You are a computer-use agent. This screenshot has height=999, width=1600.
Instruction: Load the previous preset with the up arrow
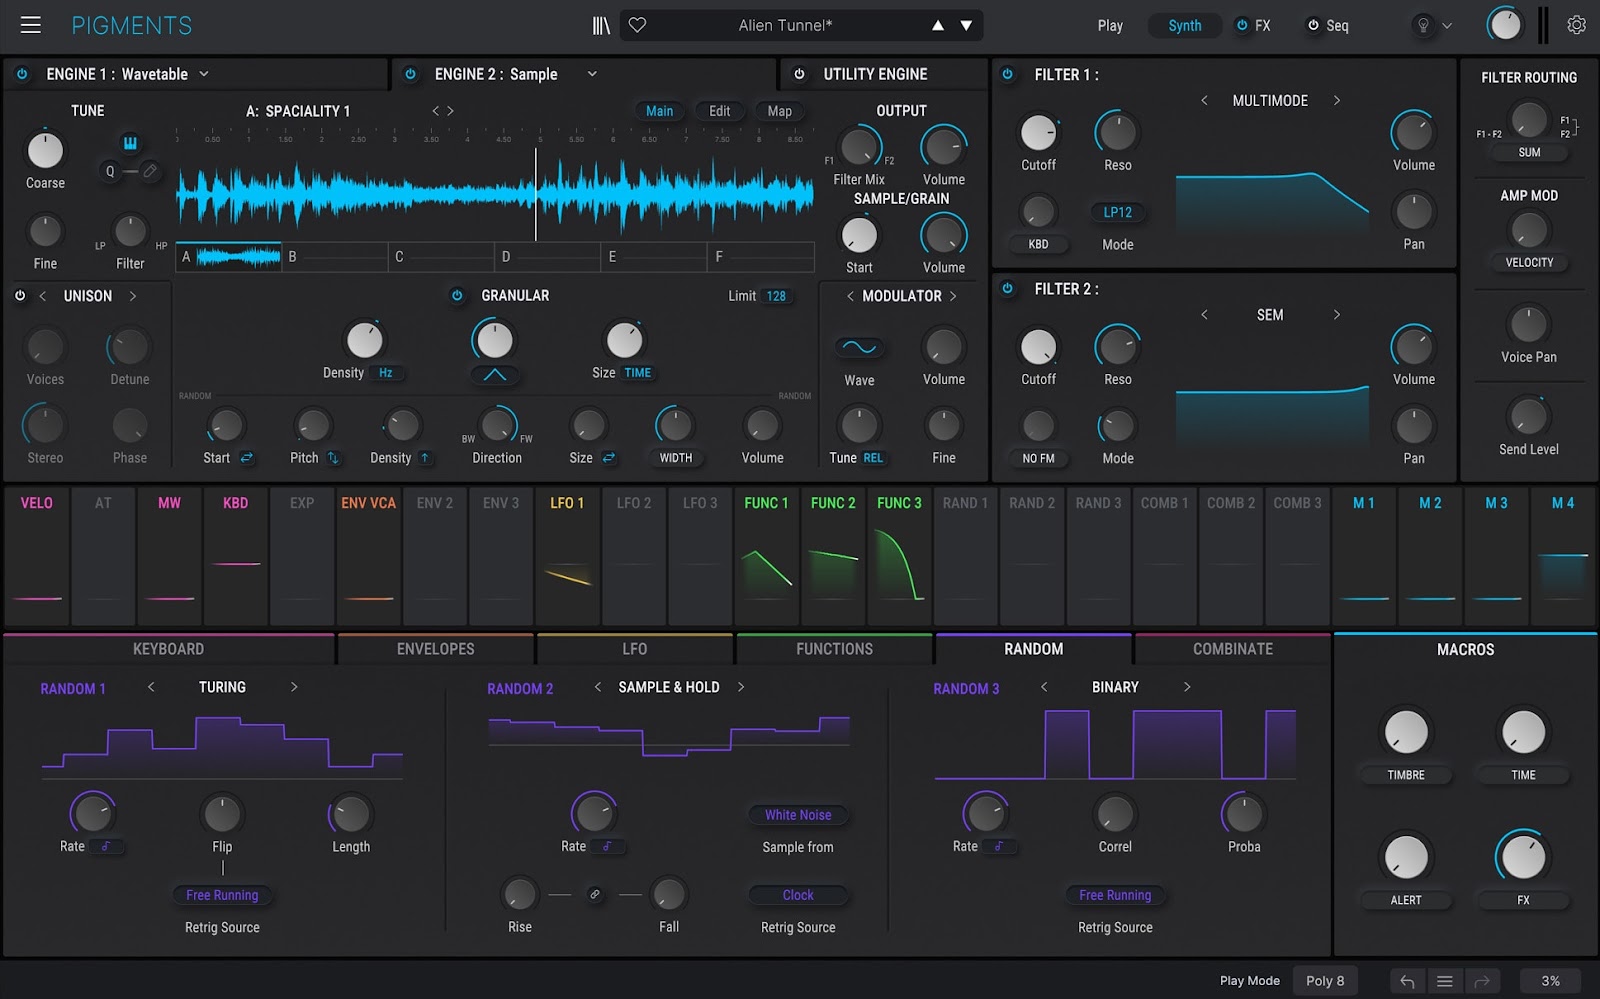point(938,26)
